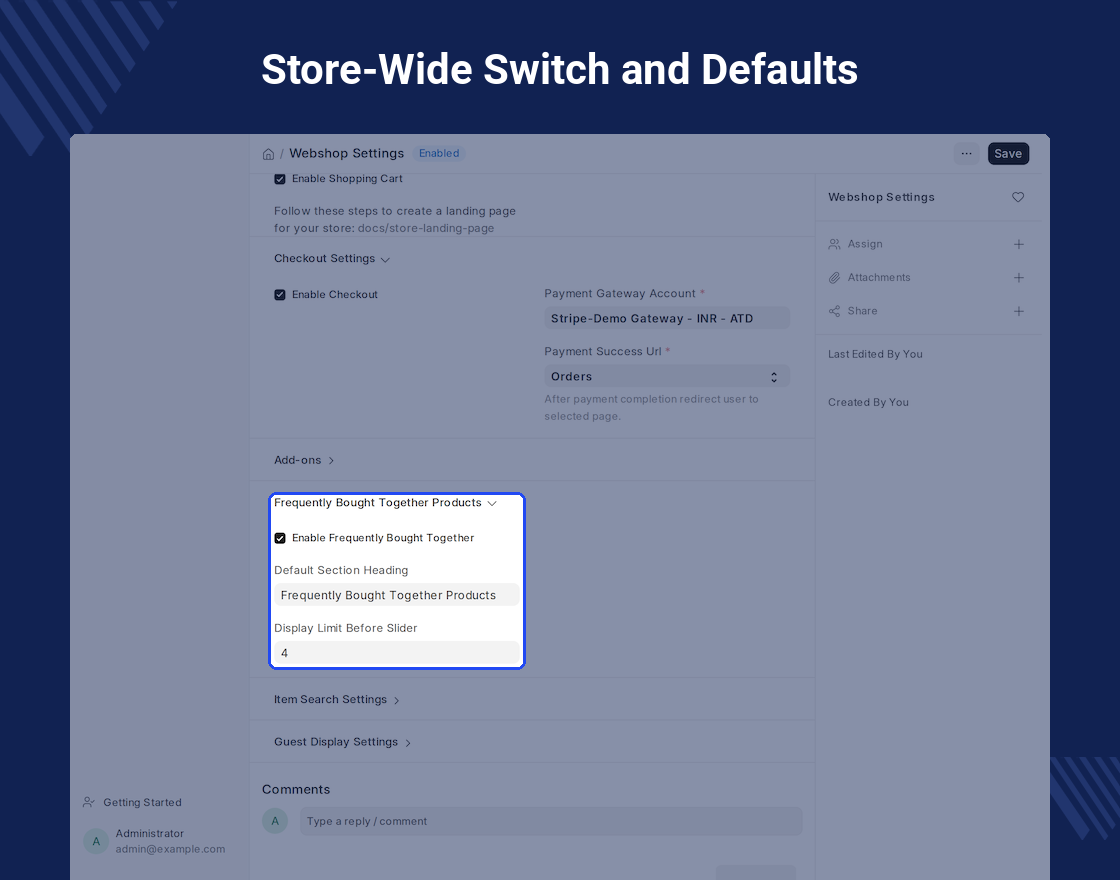Click the Share label in sidebar
The height and width of the screenshot is (880, 1120).
pyautogui.click(x=862, y=311)
